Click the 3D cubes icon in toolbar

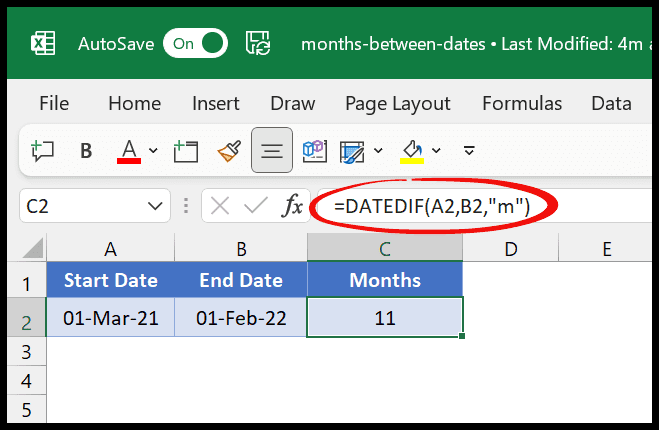tap(315, 150)
